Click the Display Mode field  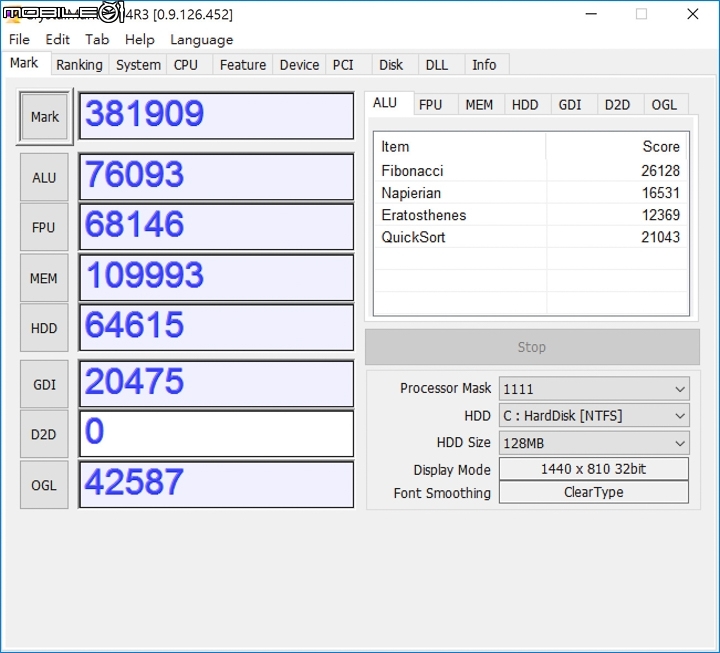(x=594, y=469)
